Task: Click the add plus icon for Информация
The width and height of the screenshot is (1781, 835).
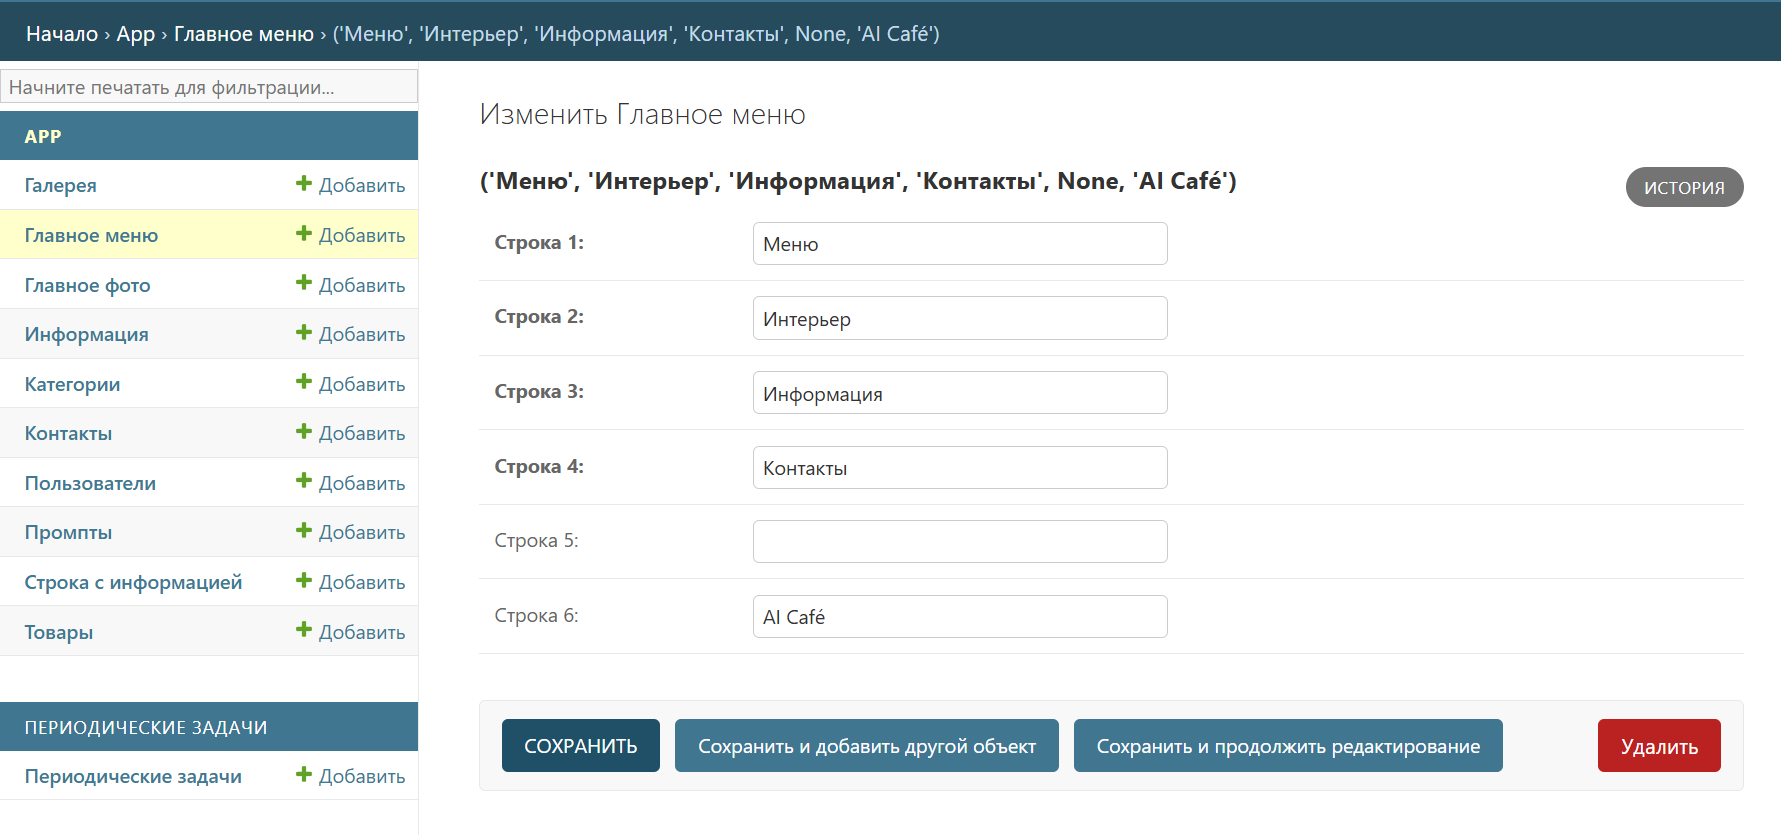Action: (x=304, y=333)
